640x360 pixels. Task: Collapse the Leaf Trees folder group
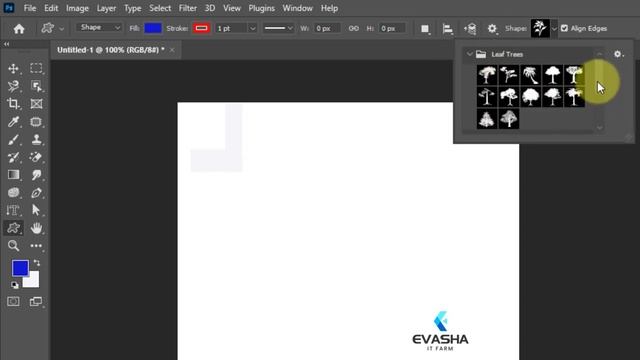pos(469,54)
